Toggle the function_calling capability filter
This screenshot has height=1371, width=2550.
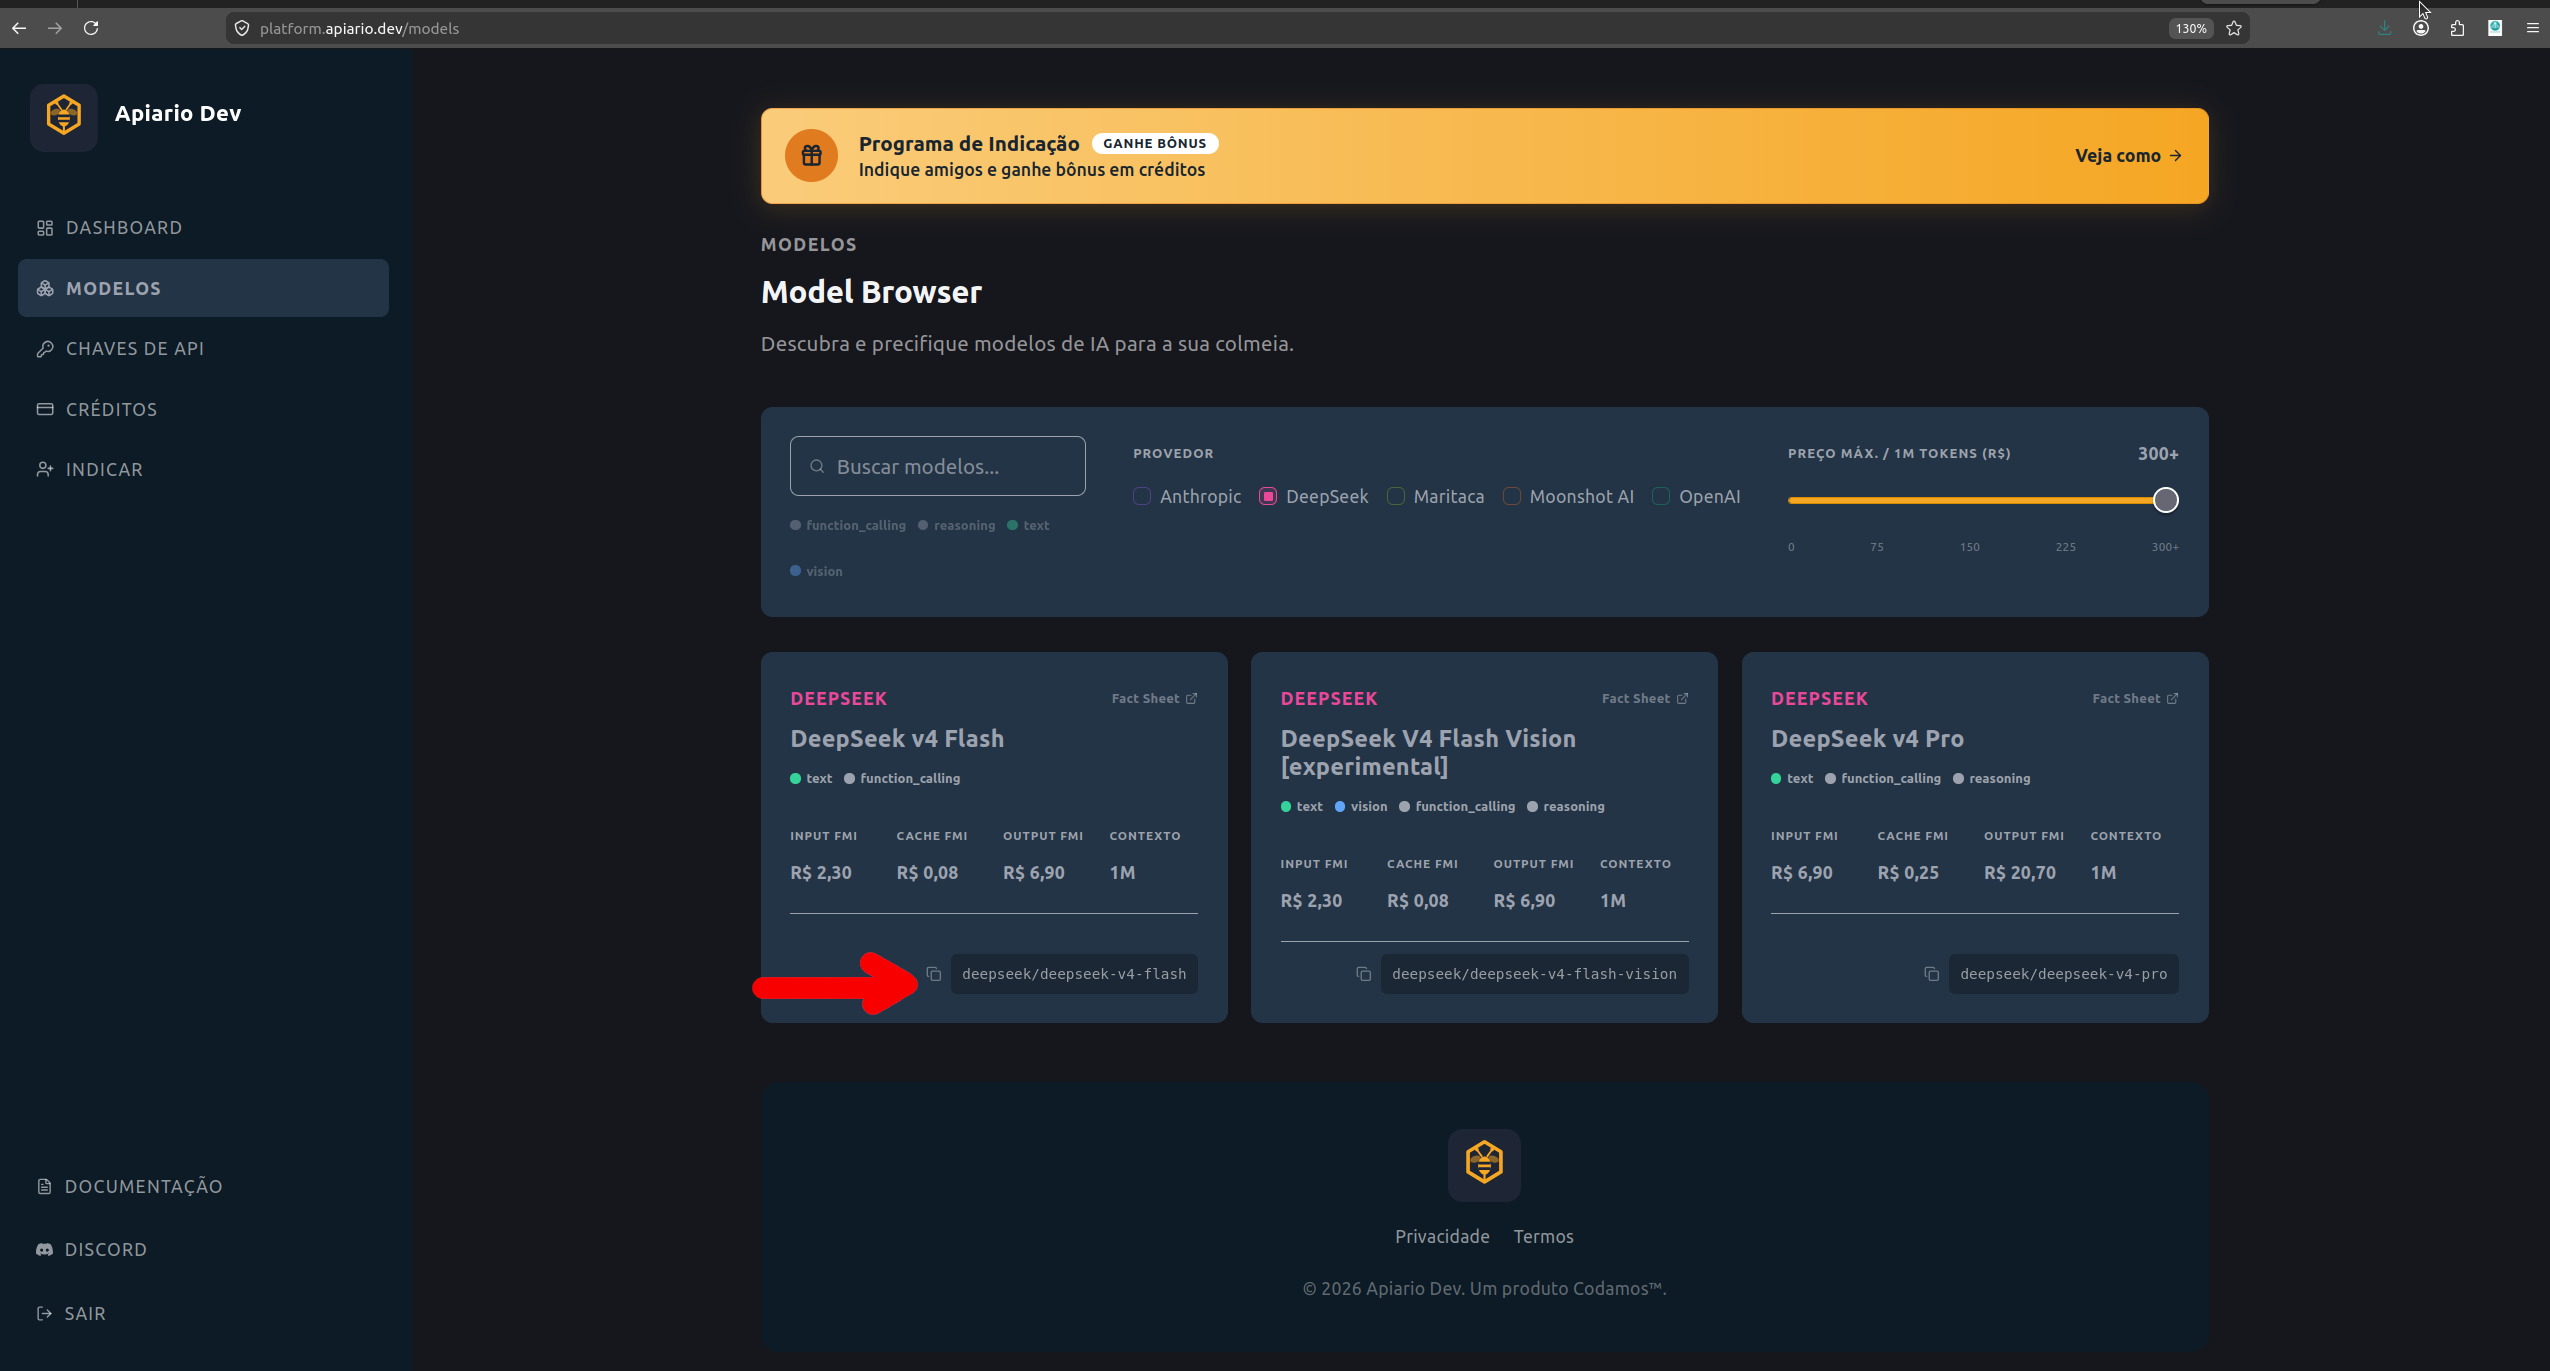point(848,525)
